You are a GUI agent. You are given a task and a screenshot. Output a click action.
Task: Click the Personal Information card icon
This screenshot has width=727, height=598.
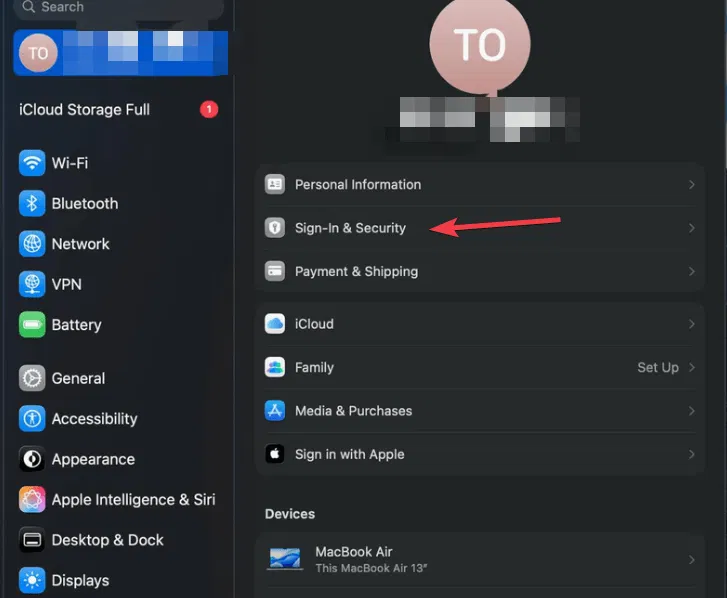pyautogui.click(x=275, y=184)
